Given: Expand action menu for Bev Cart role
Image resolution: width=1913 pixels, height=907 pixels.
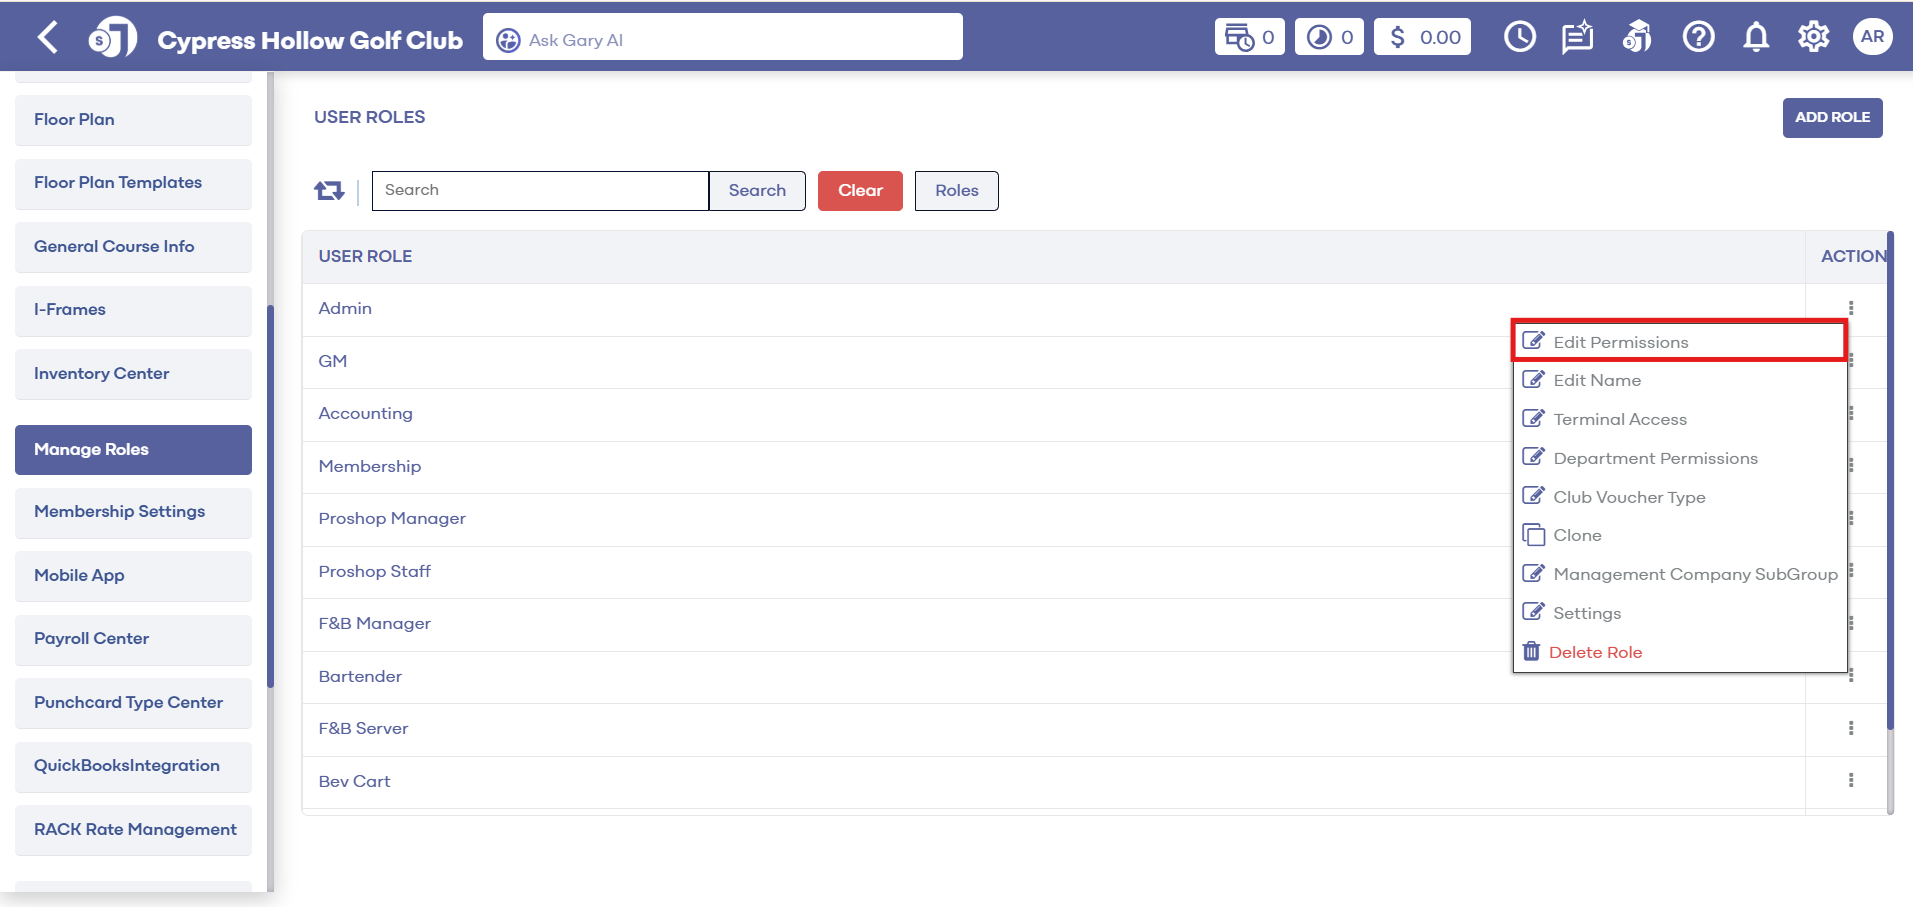Looking at the screenshot, I should pyautogui.click(x=1850, y=781).
